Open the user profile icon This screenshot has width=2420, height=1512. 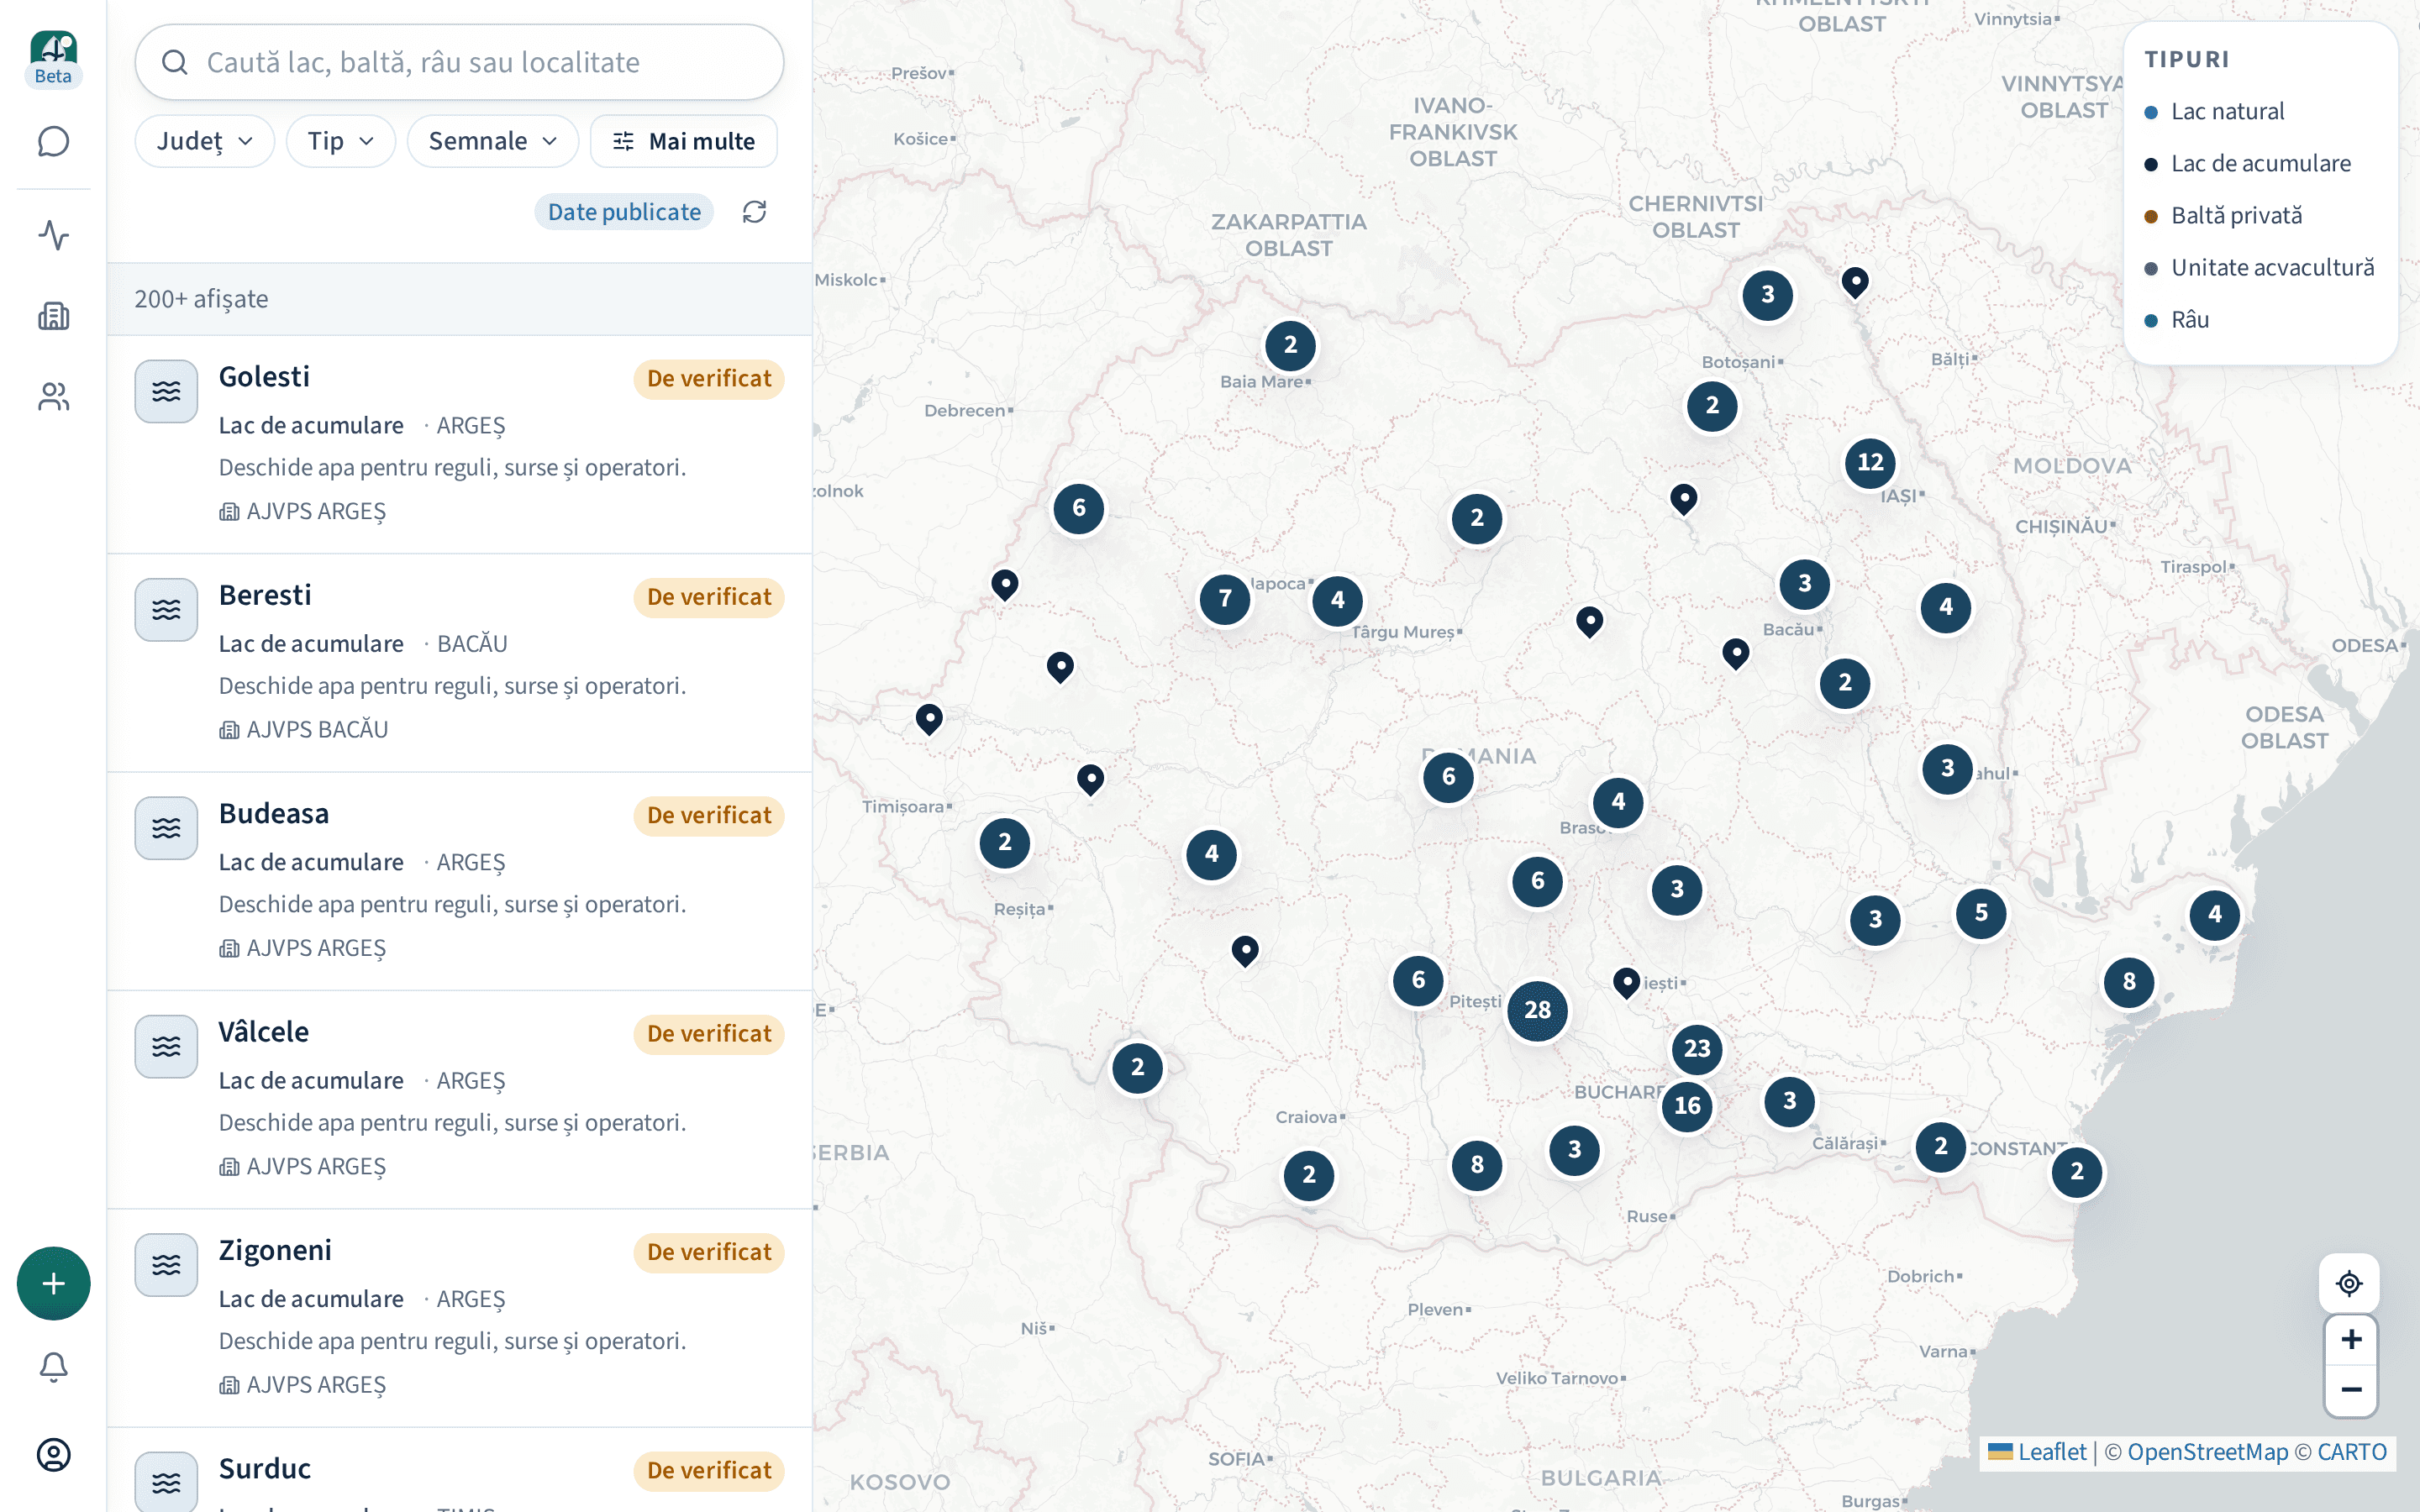tap(53, 1454)
